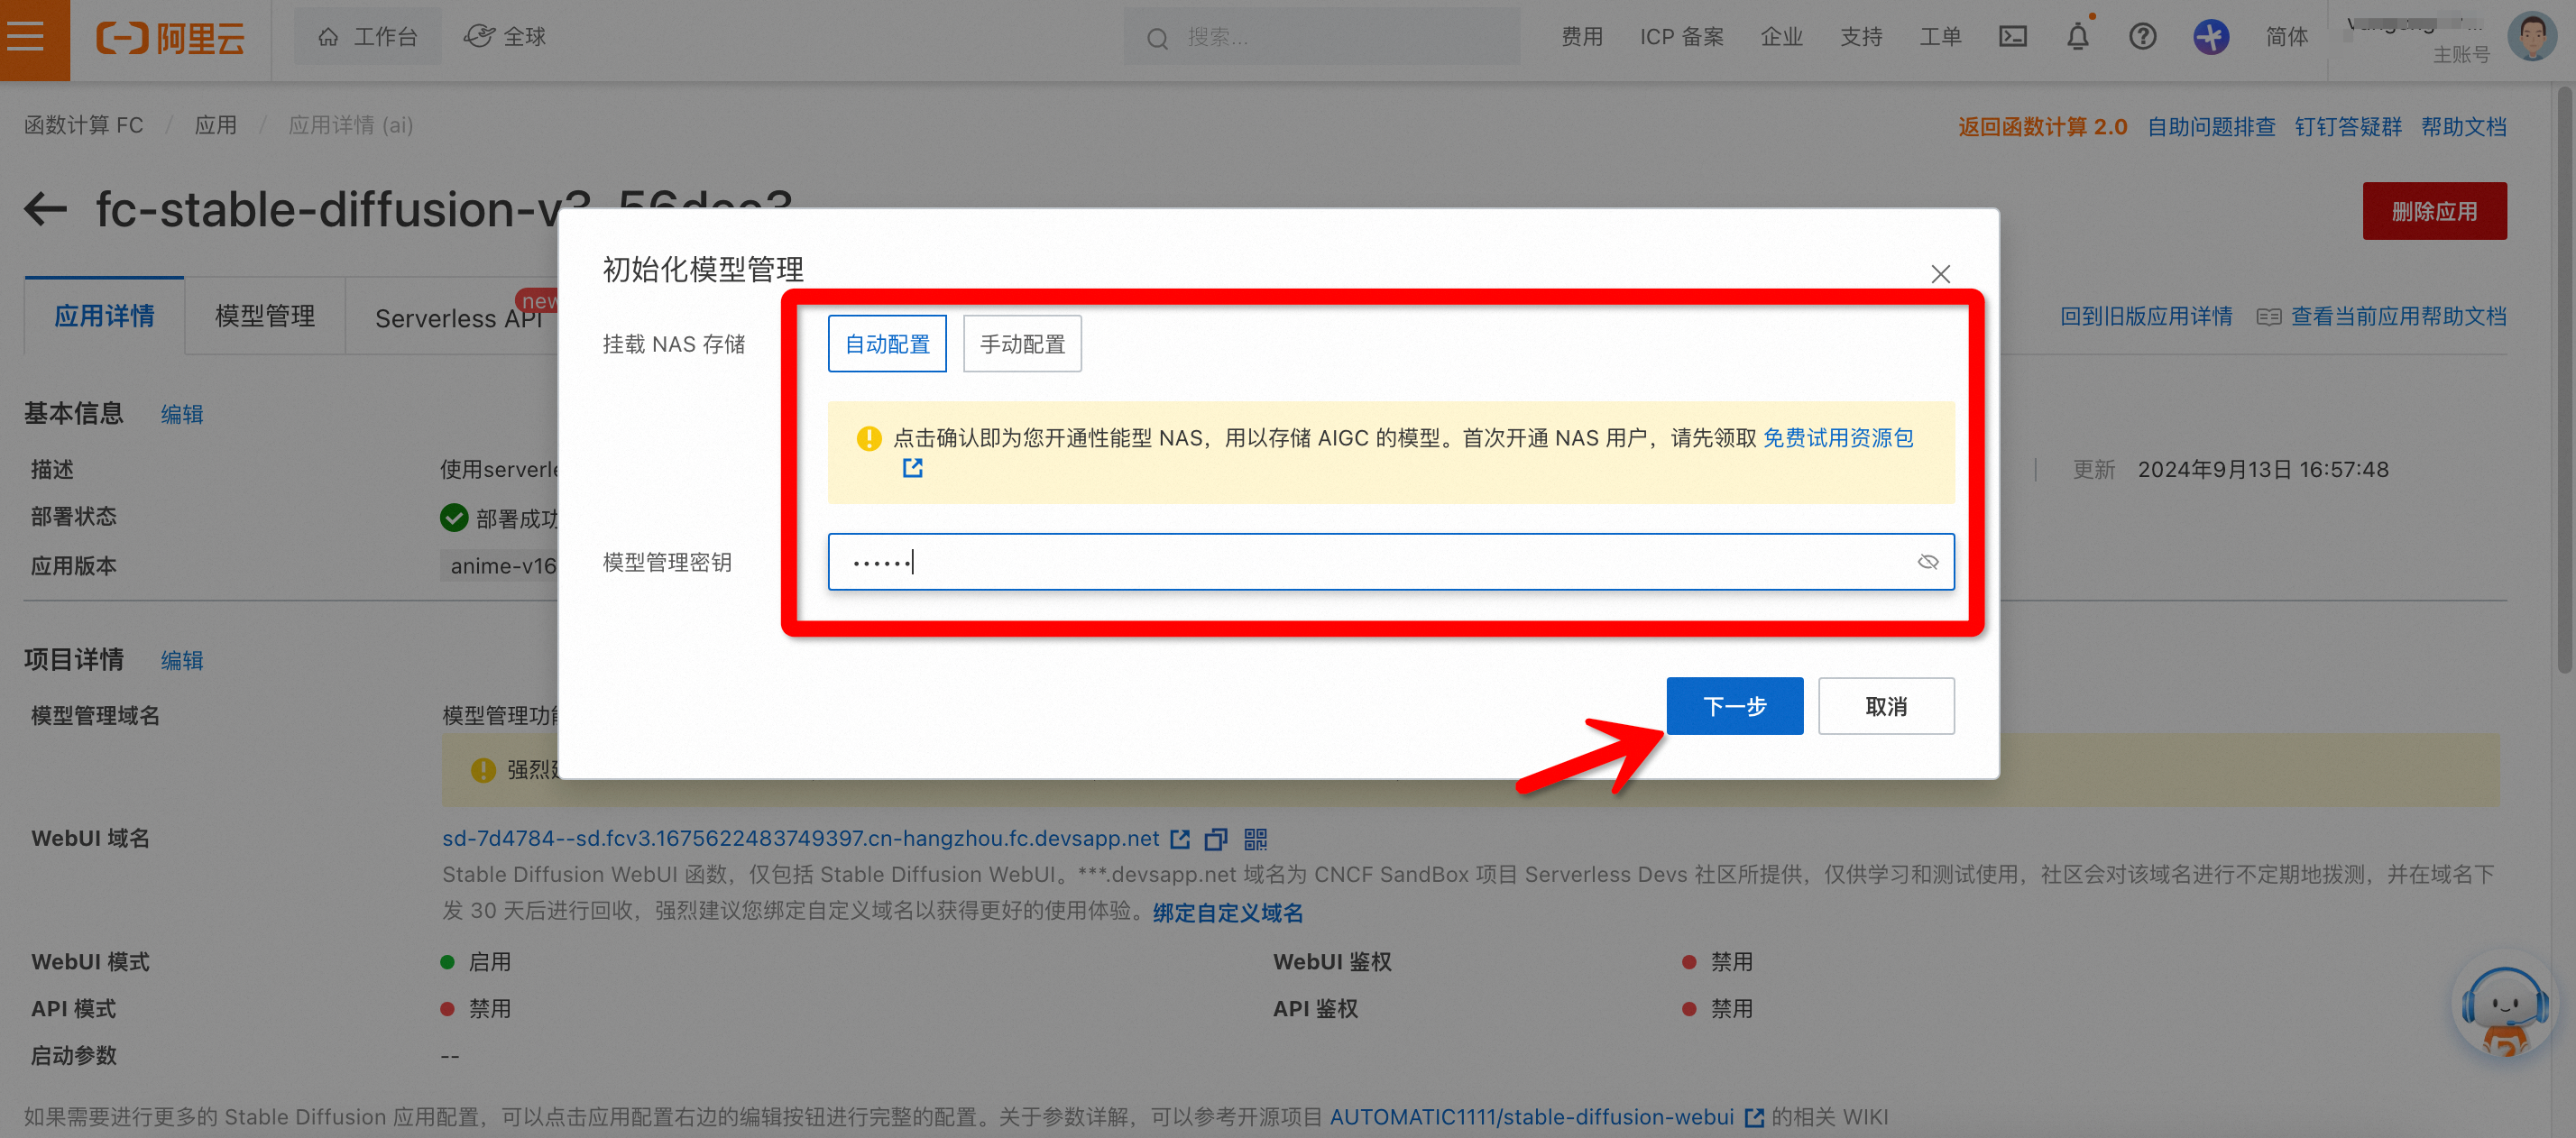This screenshot has width=2576, height=1138.
Task: Open the notification bell
Action: [2077, 37]
